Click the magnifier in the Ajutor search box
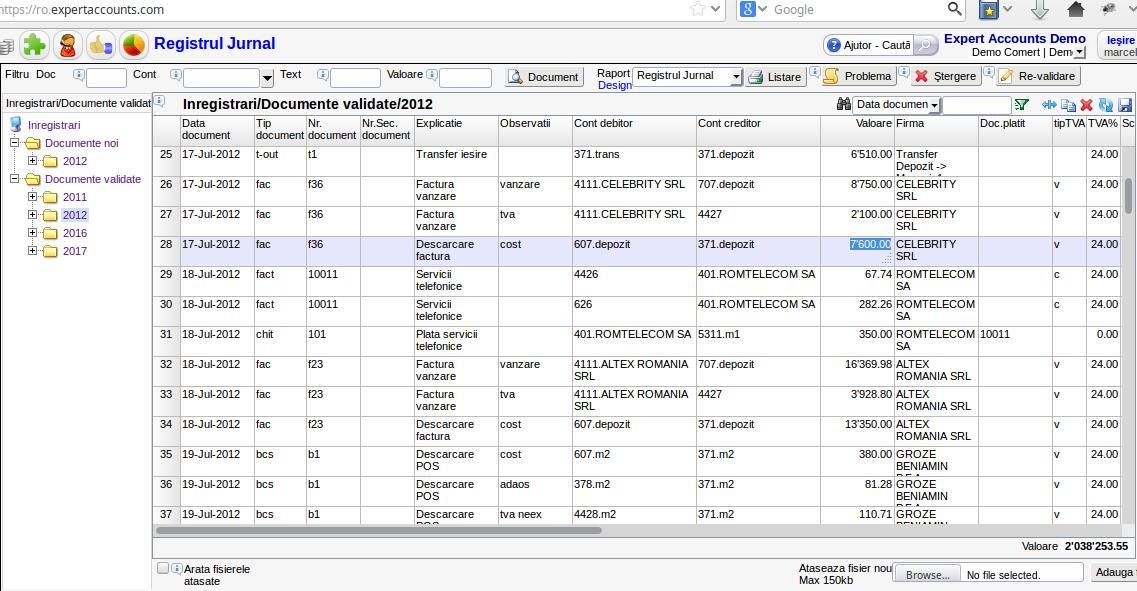1137x591 pixels. pos(925,45)
